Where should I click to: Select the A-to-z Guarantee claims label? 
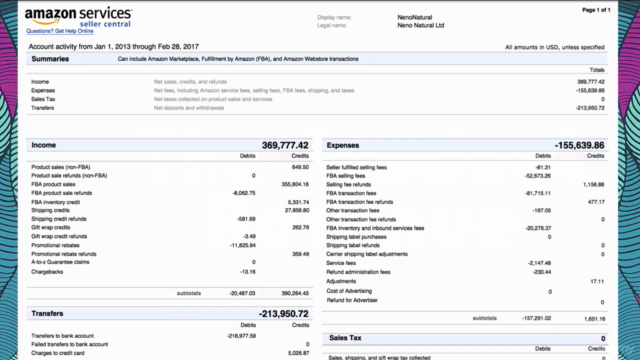(x=60, y=262)
